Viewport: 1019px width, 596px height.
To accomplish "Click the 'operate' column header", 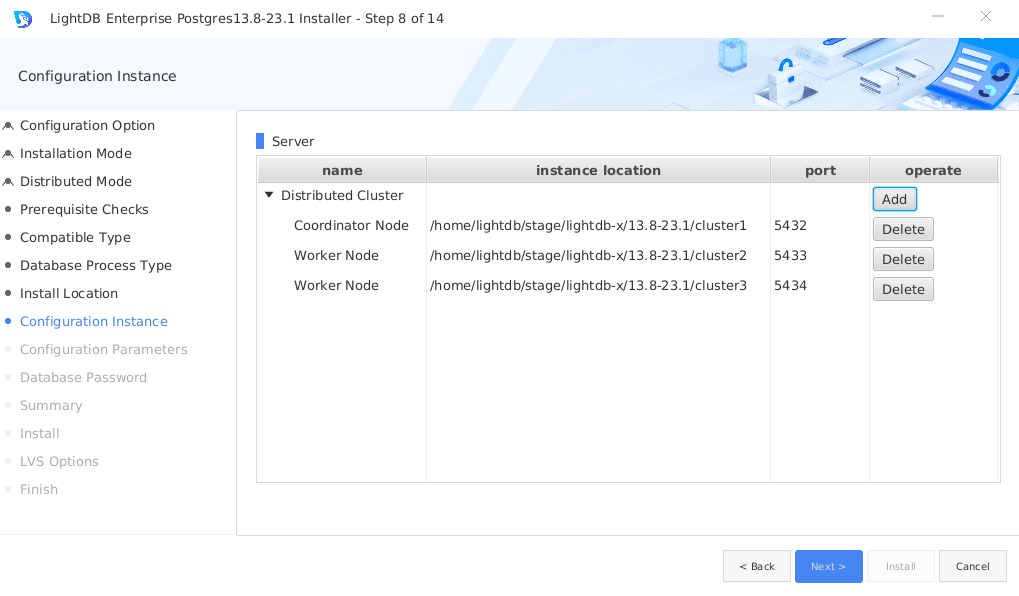I will point(933,170).
